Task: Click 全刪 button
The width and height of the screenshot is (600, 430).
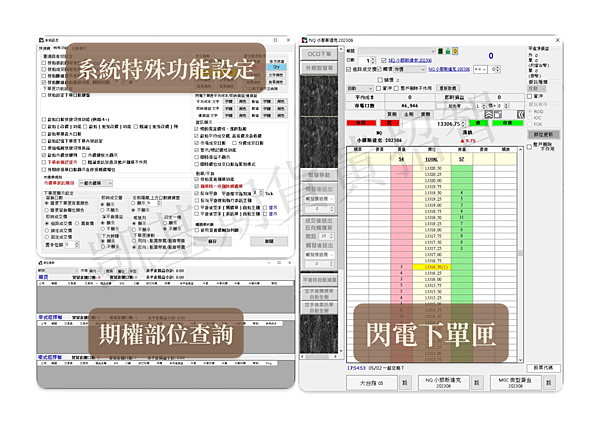Action: [408, 114]
